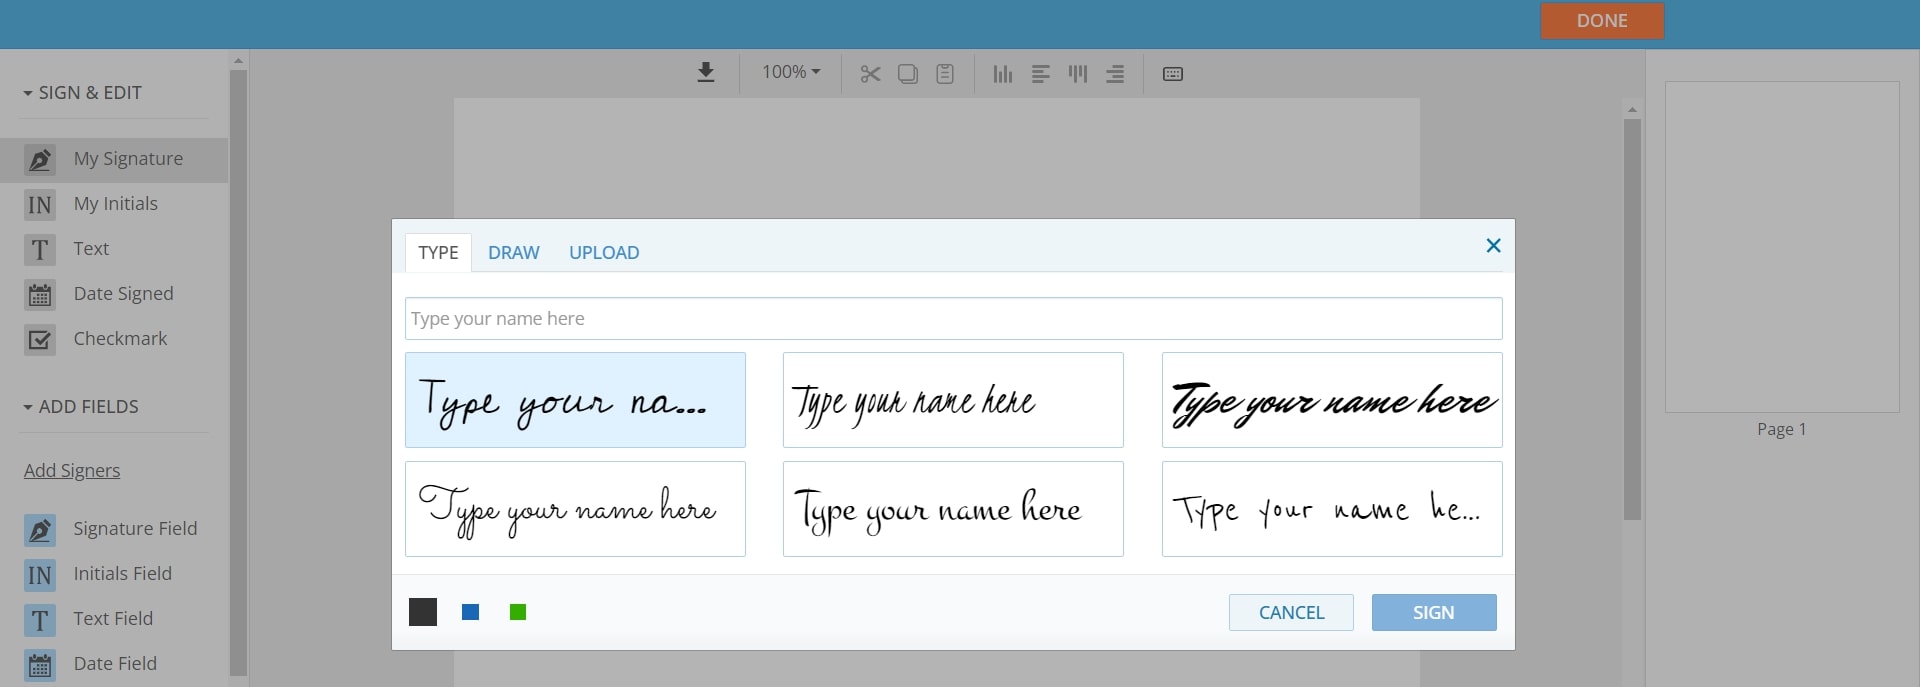1920x687 pixels.
Task: Click the download icon in the toolbar
Action: (706, 73)
